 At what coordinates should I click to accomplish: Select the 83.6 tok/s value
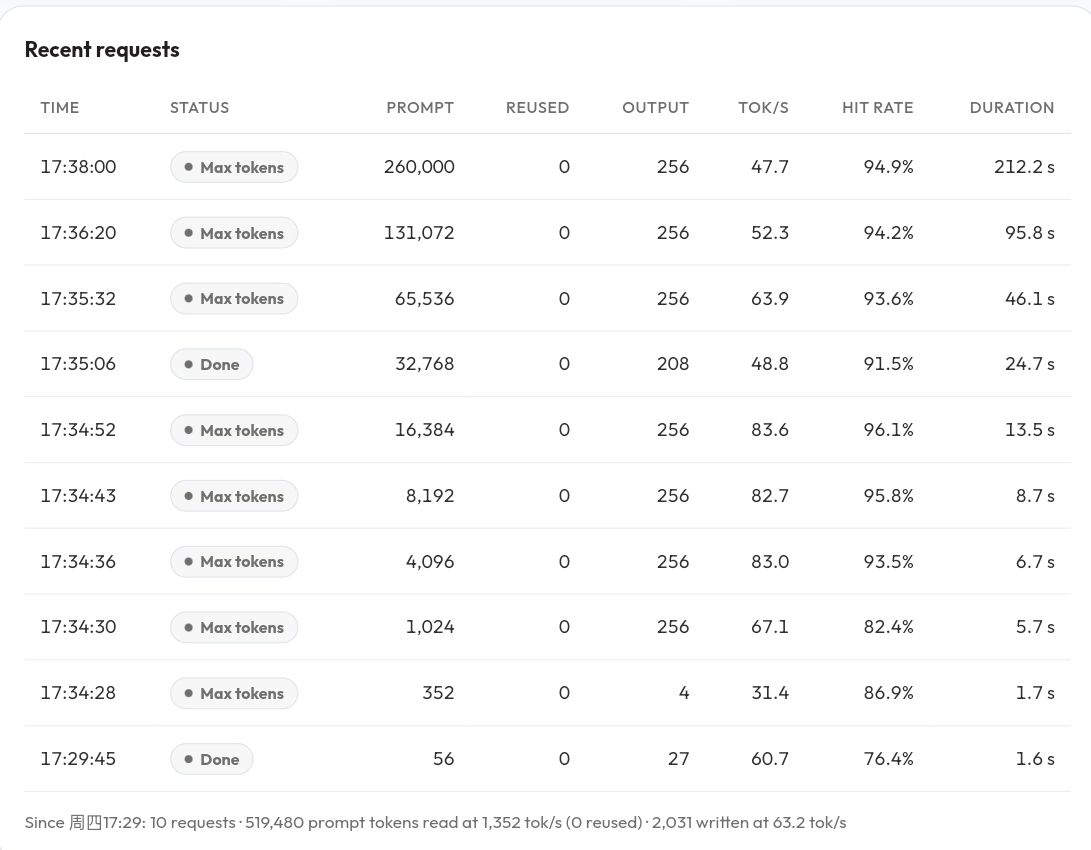tap(770, 430)
